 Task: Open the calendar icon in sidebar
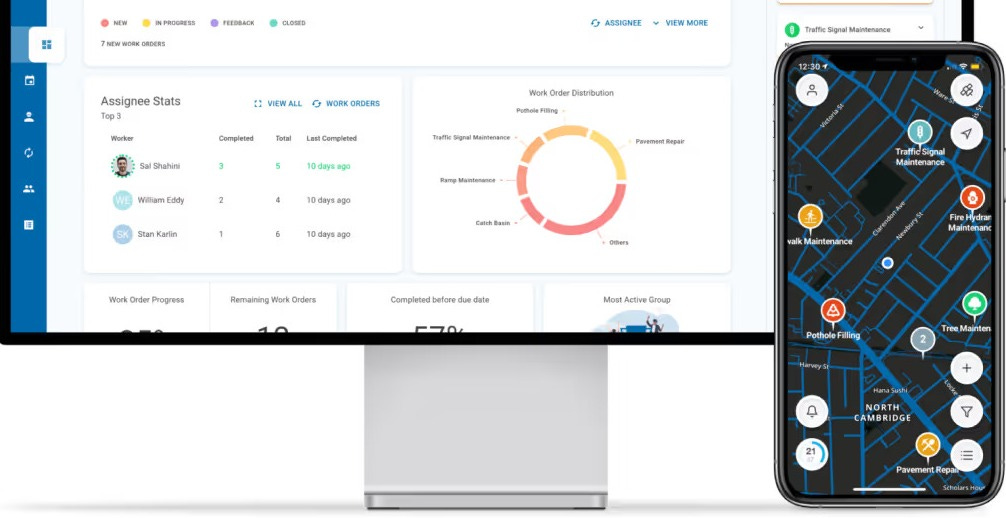[x=29, y=81]
